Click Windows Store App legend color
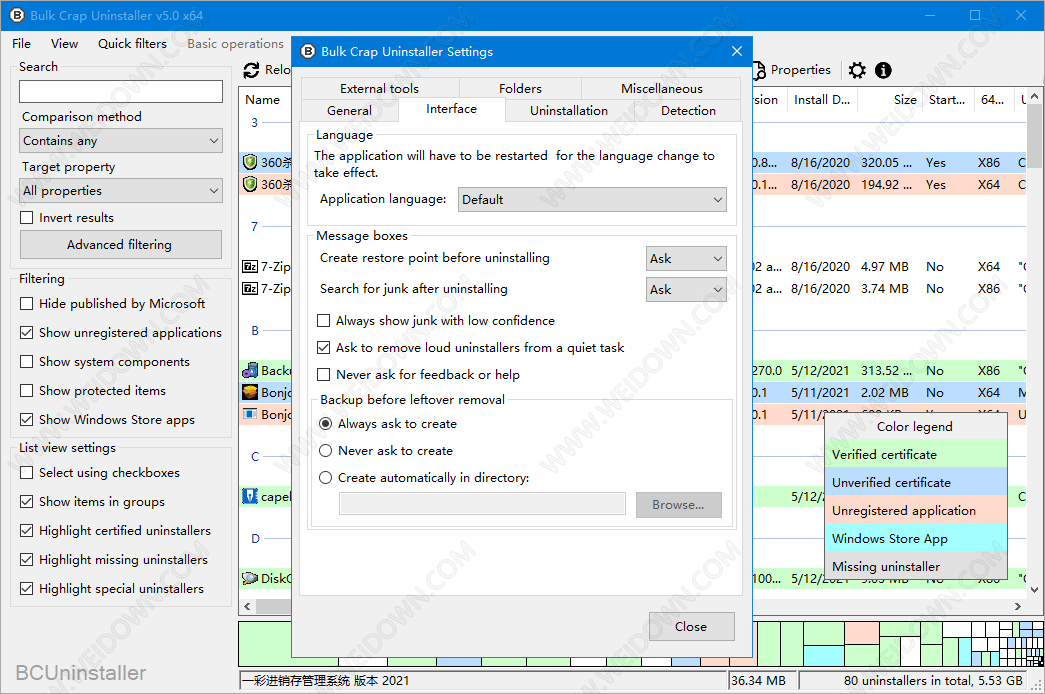Screen dimensions: 1045x694 pos(915,539)
